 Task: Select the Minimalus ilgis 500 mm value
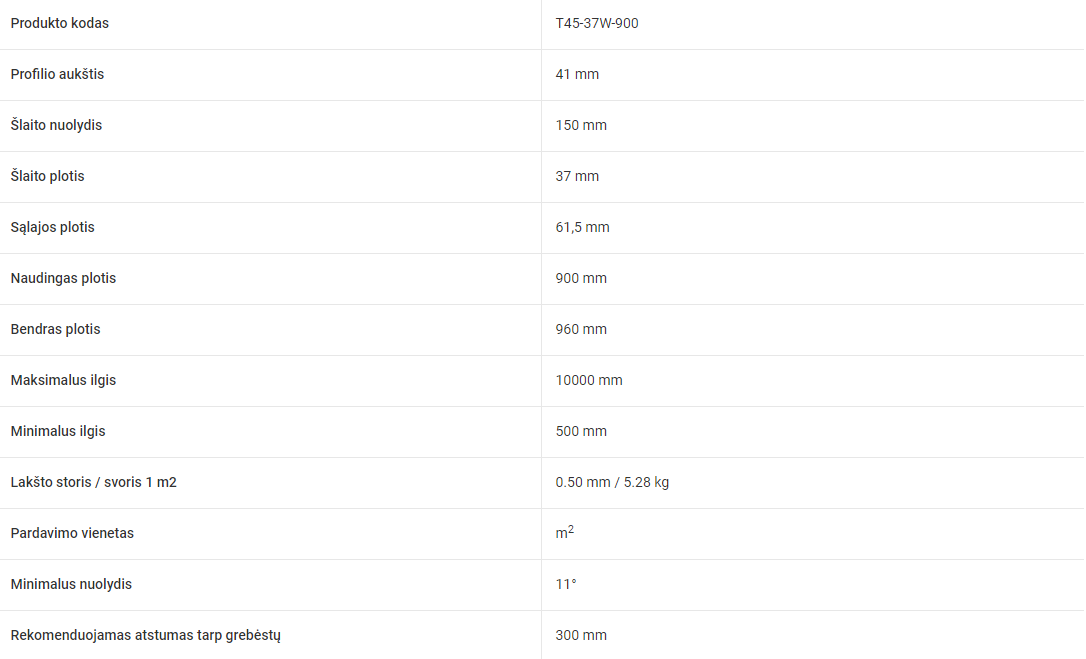click(x=581, y=431)
